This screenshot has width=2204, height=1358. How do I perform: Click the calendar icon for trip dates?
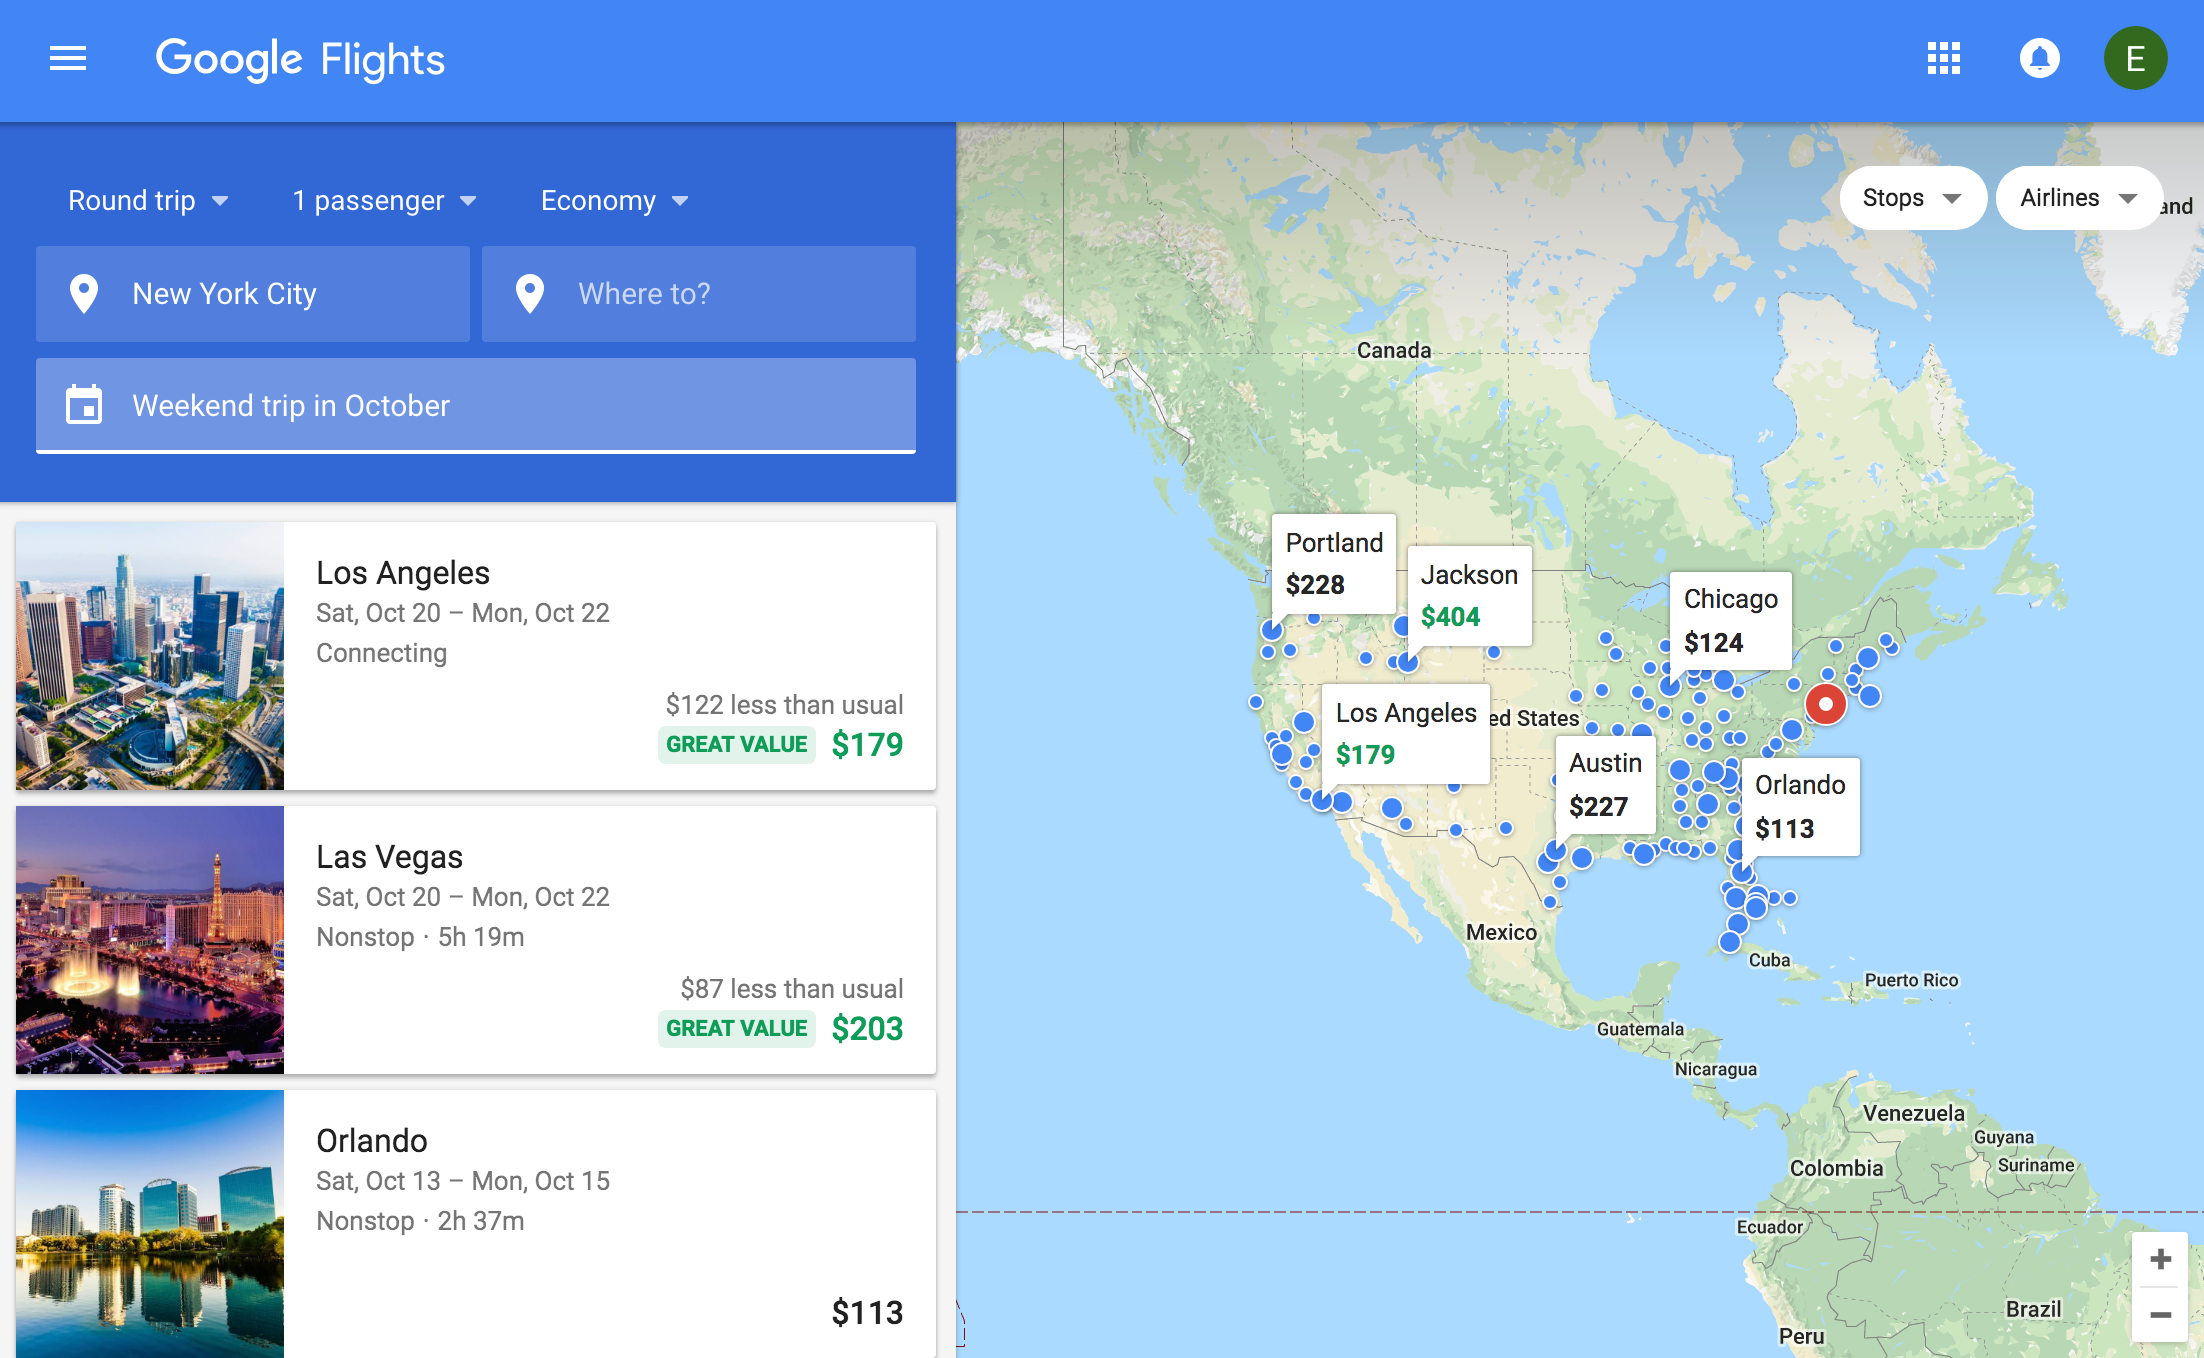pyautogui.click(x=86, y=404)
